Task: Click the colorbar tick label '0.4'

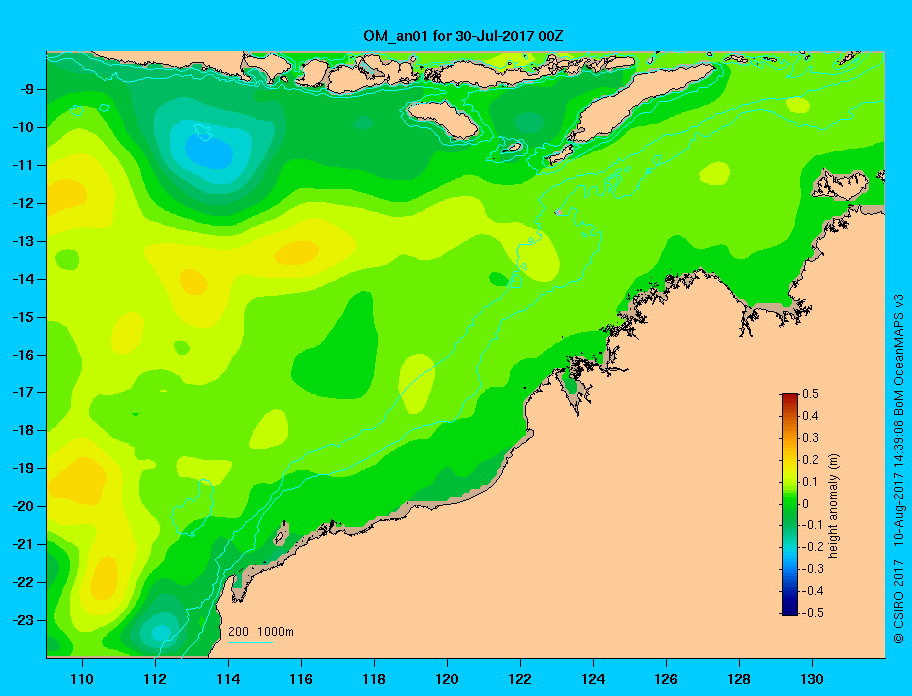Action: point(811,416)
